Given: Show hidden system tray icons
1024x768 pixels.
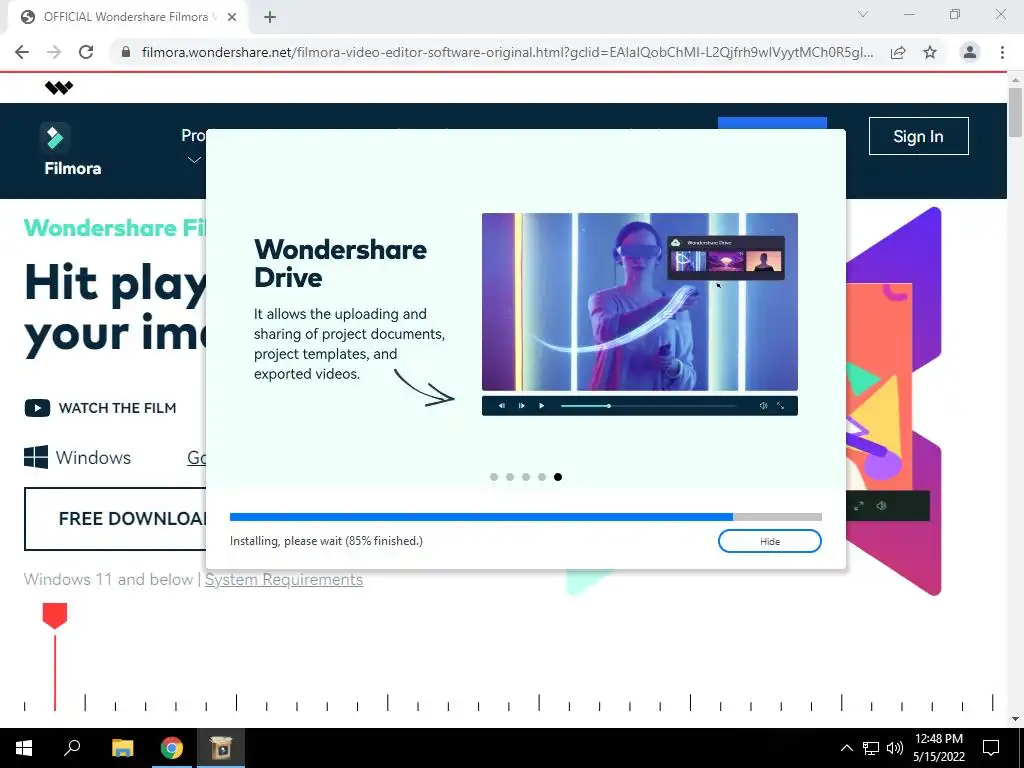Looking at the screenshot, I should pyautogui.click(x=846, y=748).
